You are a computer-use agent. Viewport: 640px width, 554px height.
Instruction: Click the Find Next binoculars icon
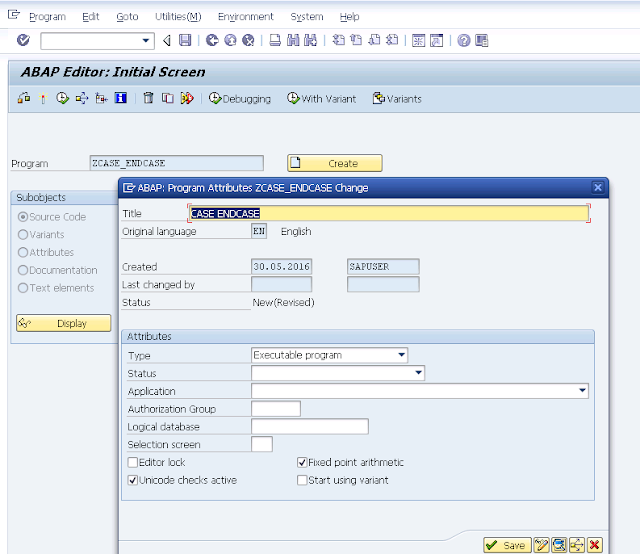[x=310, y=40]
